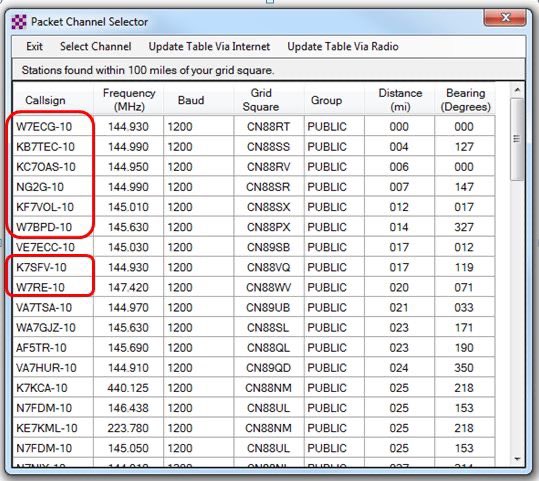The height and width of the screenshot is (481, 539).
Task: Click grid square CN88RV
Action: [268, 167]
